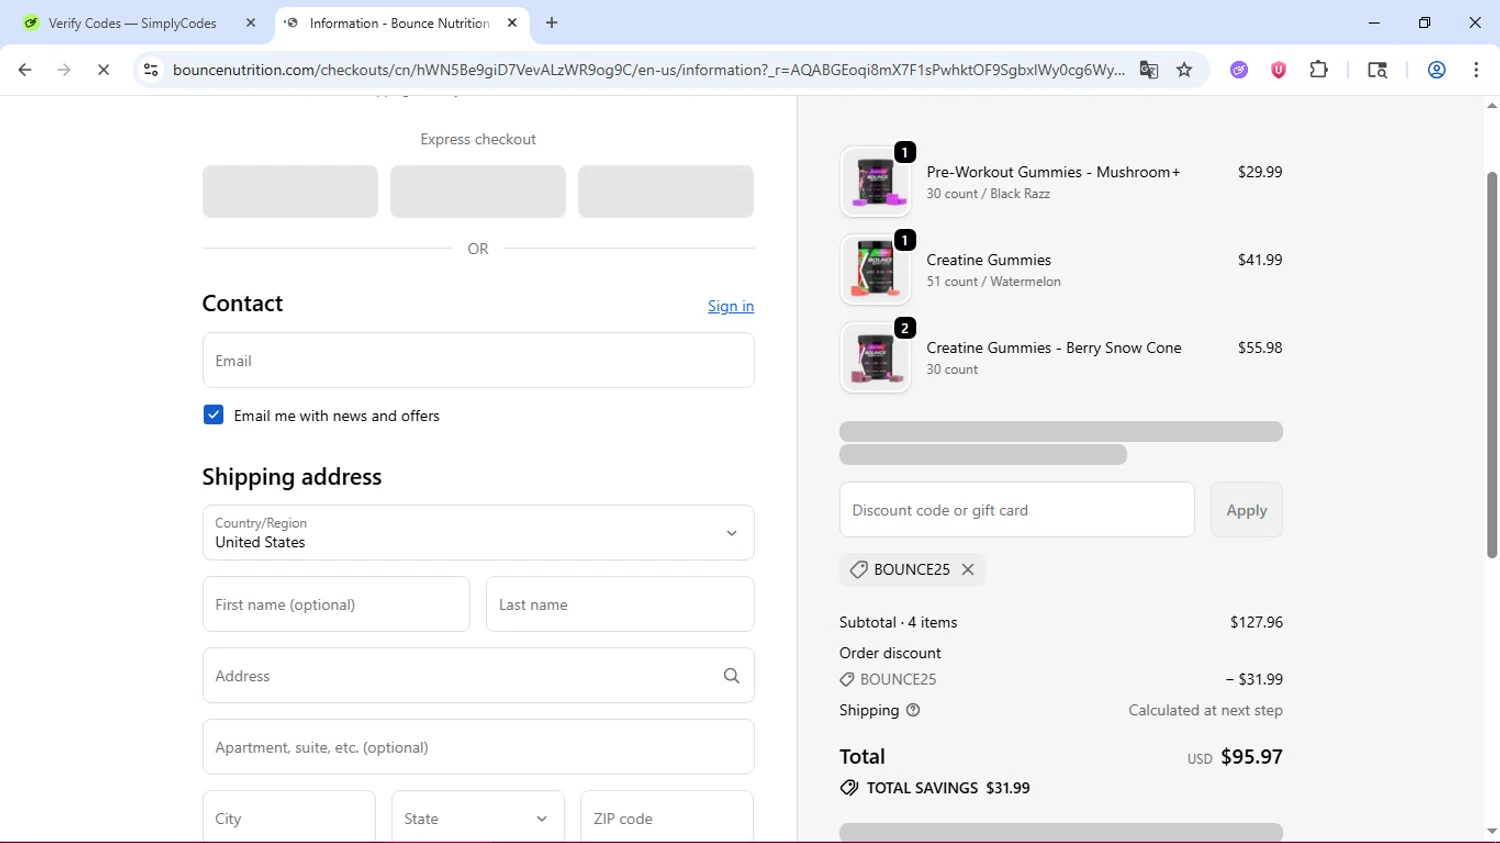Open a new browser tab
The image size is (1500, 843).
pyautogui.click(x=551, y=23)
